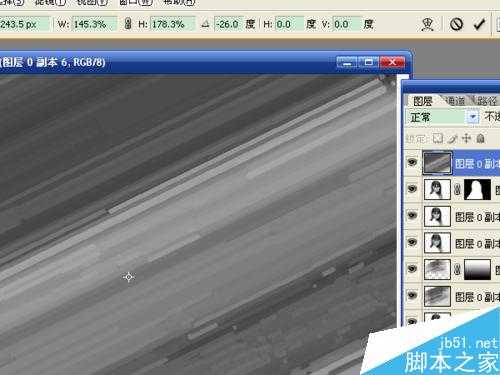Open the 窗口(W) menu
Image resolution: width=500 pixels, height=375 pixels.
click(x=136, y=3)
